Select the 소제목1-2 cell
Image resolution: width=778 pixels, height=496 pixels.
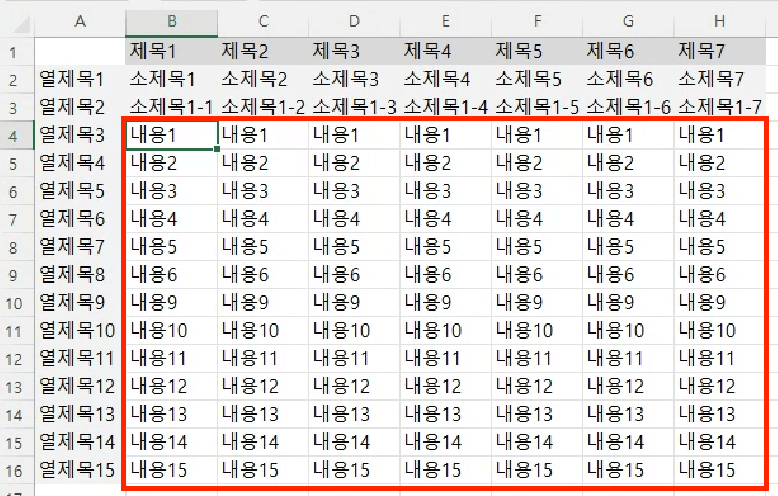263,107
